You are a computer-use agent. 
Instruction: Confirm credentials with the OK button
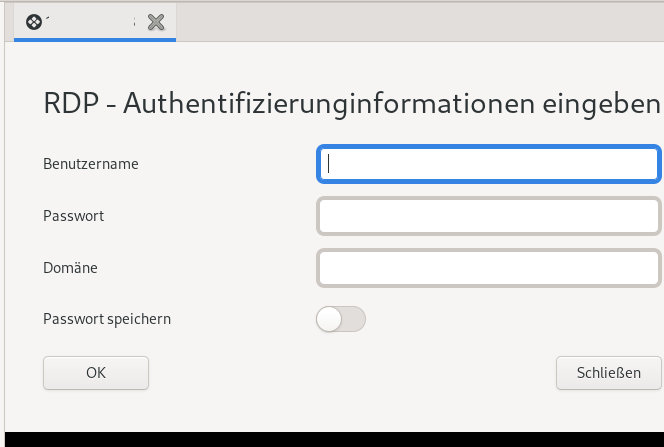[x=96, y=373]
